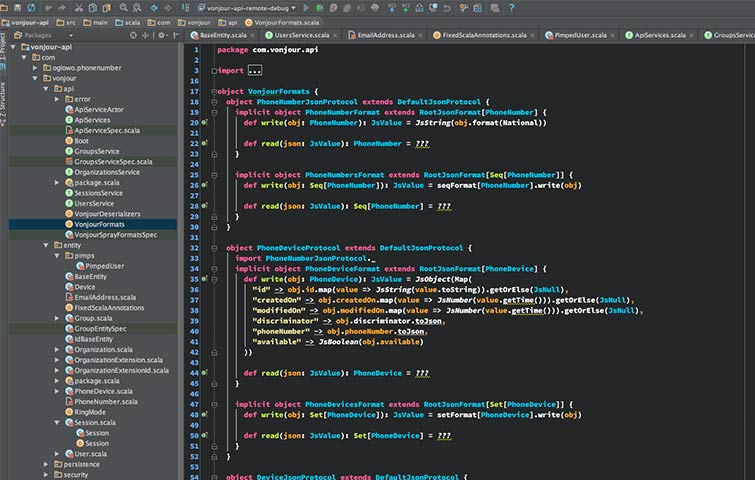Screen dimensions: 755x480
Task: Collapse the entity folder in tree
Action: point(46,246)
